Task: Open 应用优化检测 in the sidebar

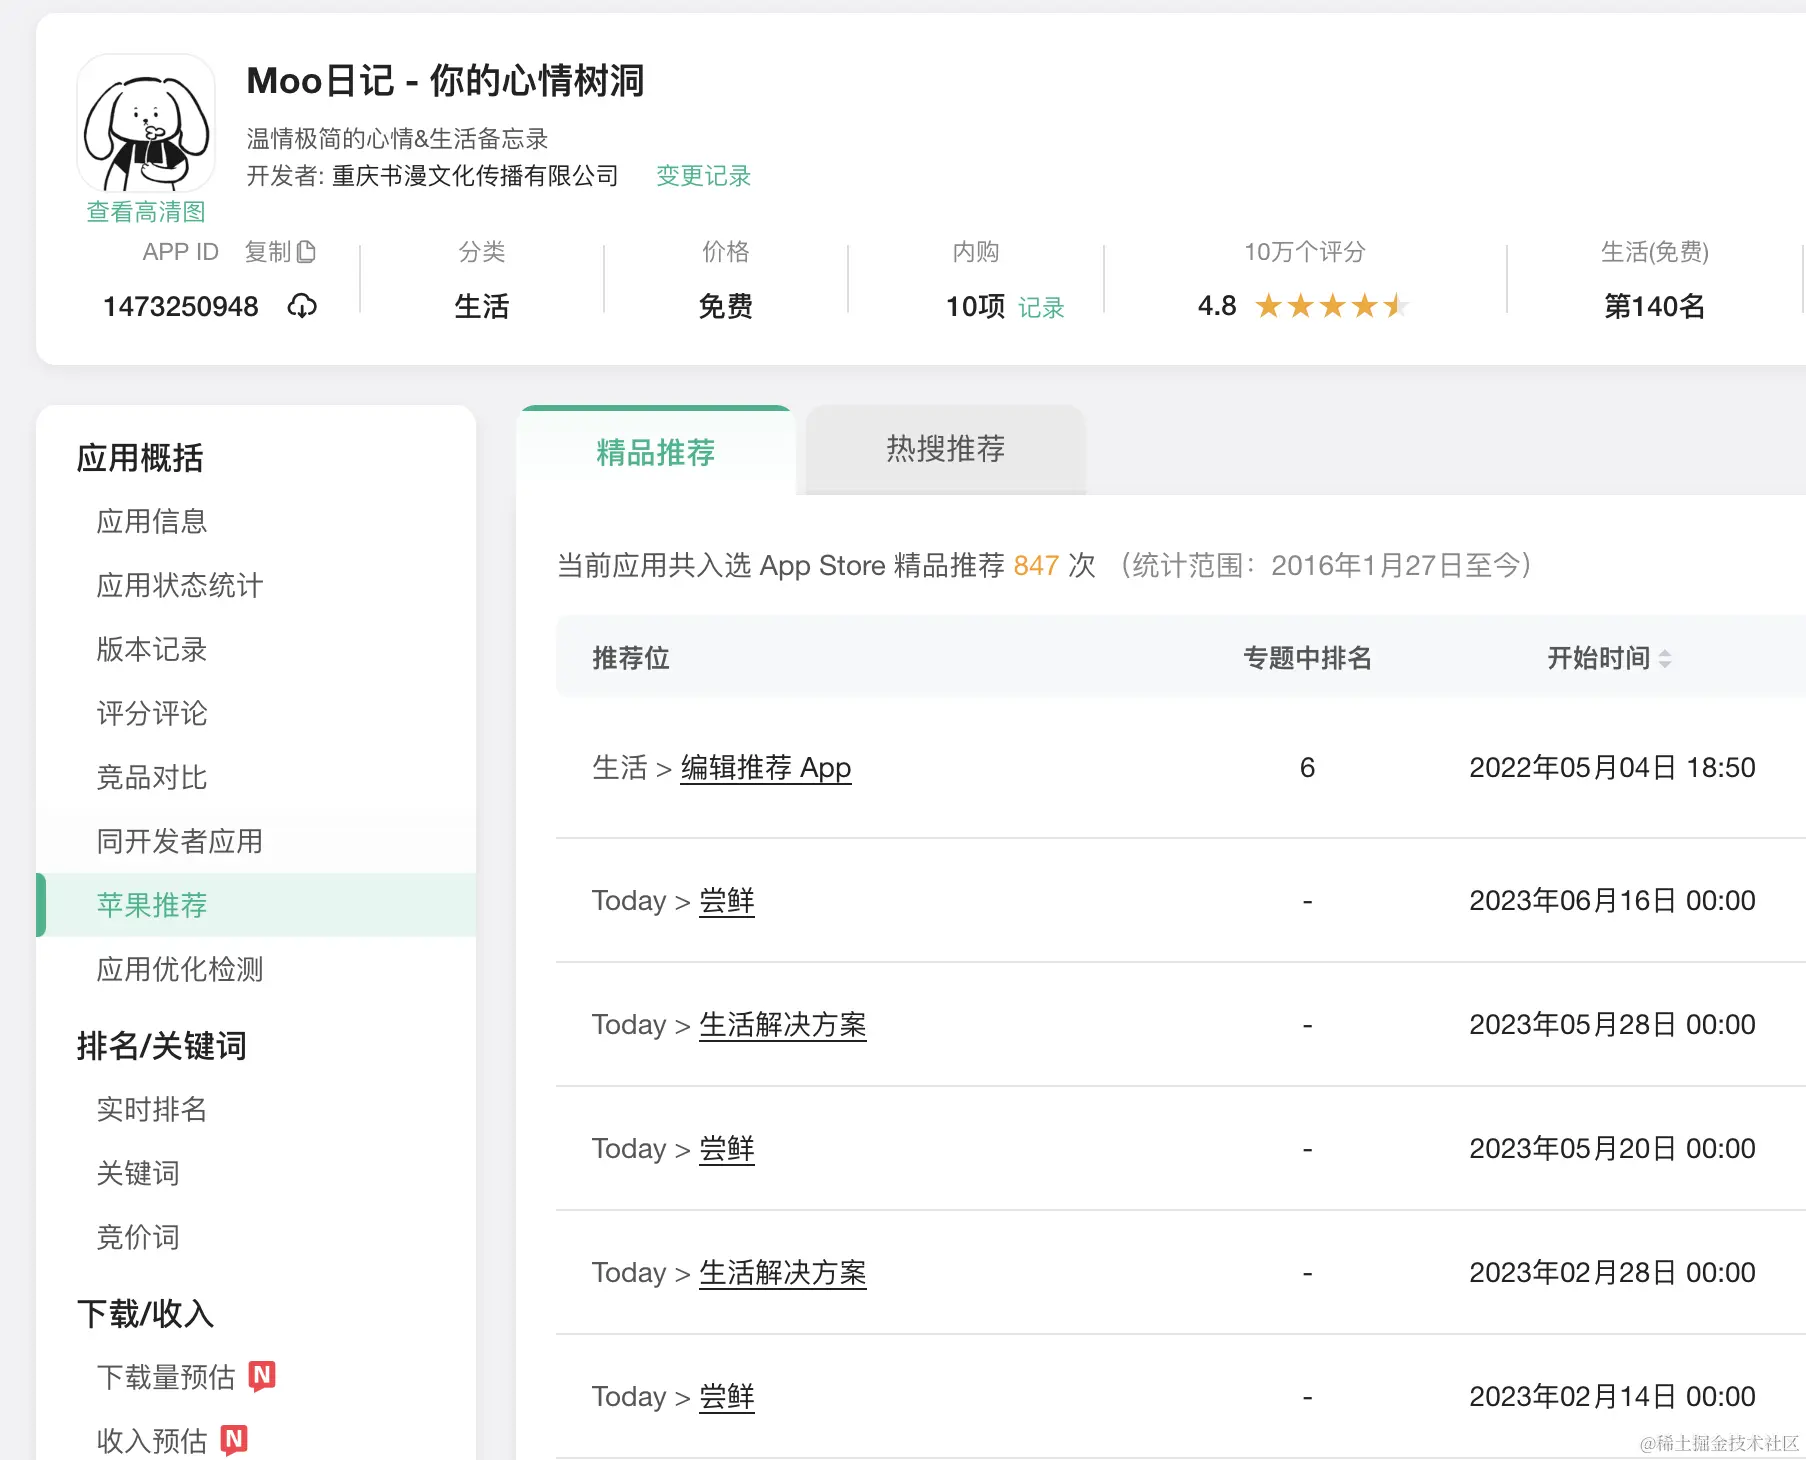Action: click(180, 969)
